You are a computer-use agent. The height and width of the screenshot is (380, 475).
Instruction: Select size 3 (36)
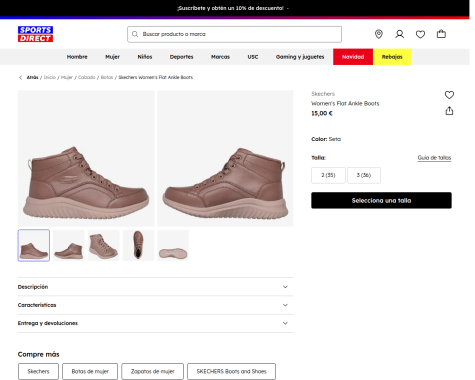[364, 175]
